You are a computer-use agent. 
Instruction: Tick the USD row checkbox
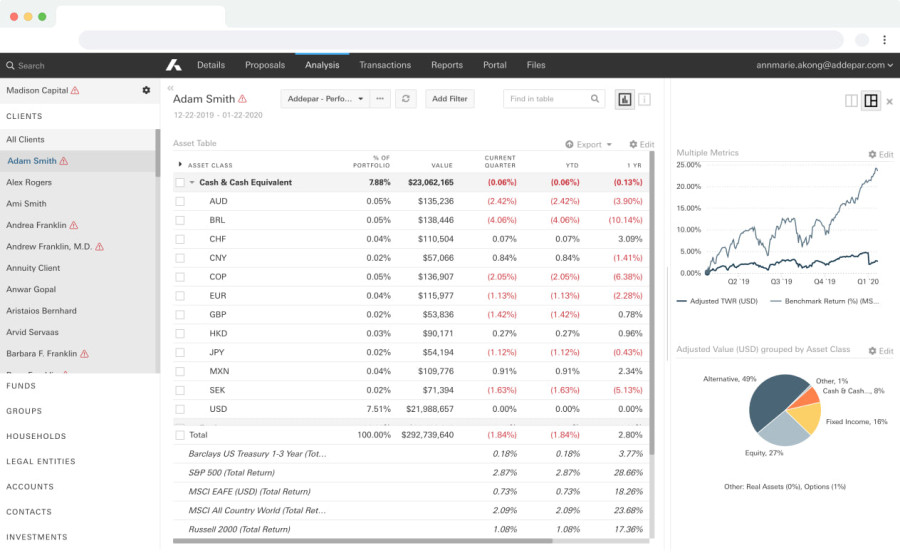[180, 409]
